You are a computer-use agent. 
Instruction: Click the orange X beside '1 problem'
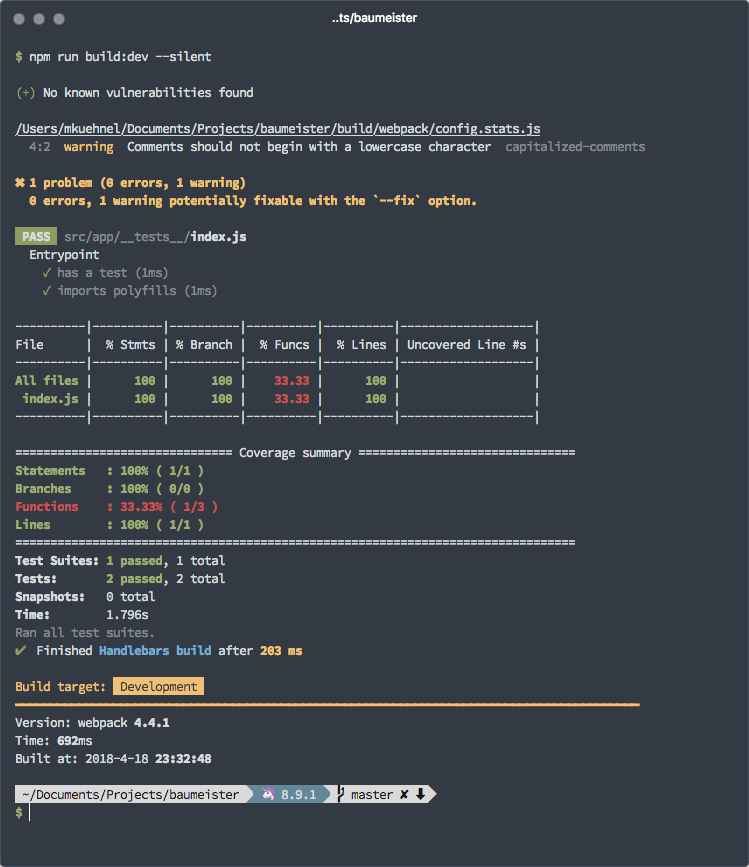tap(20, 183)
